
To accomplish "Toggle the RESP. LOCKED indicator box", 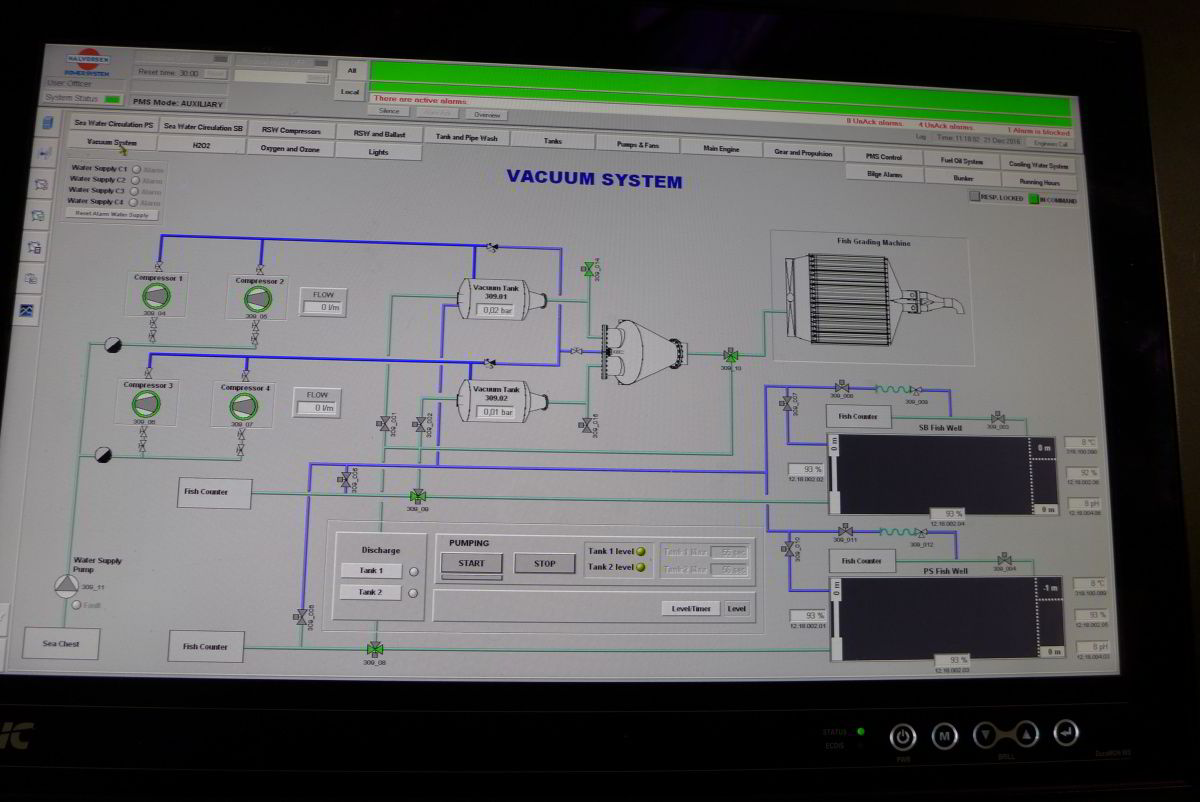I will click(973, 198).
